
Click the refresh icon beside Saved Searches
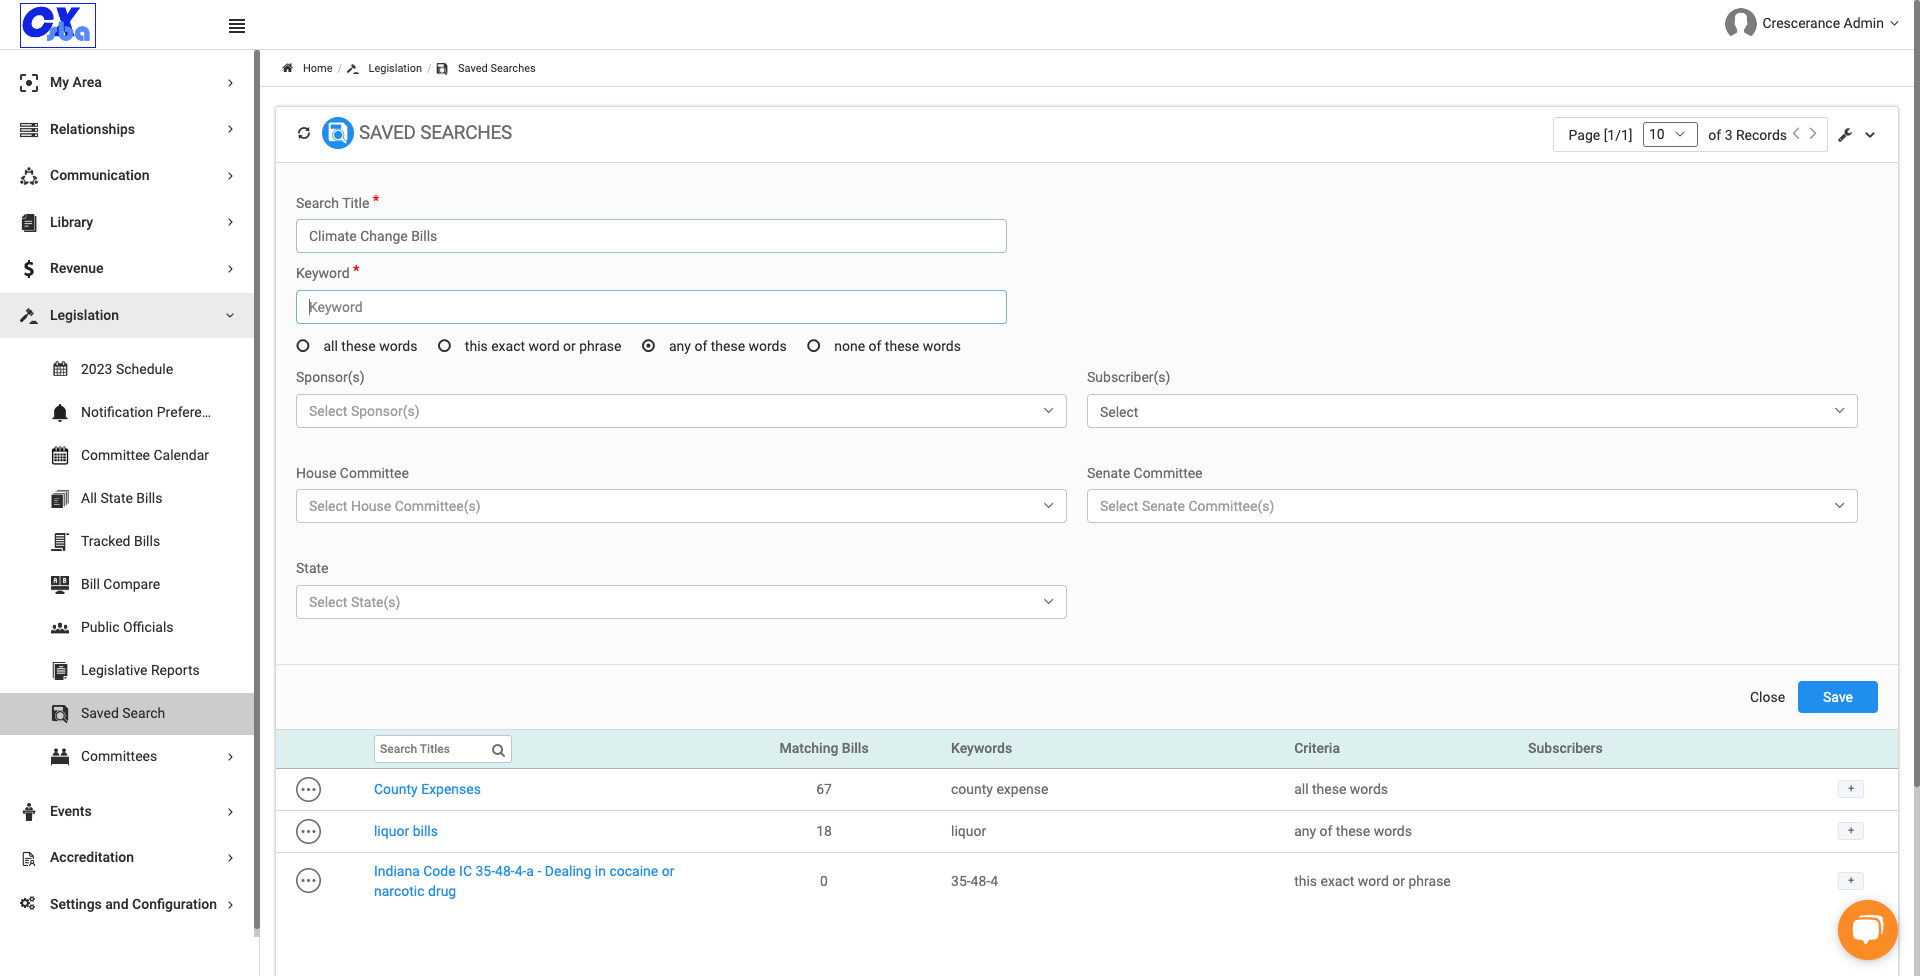coord(304,133)
